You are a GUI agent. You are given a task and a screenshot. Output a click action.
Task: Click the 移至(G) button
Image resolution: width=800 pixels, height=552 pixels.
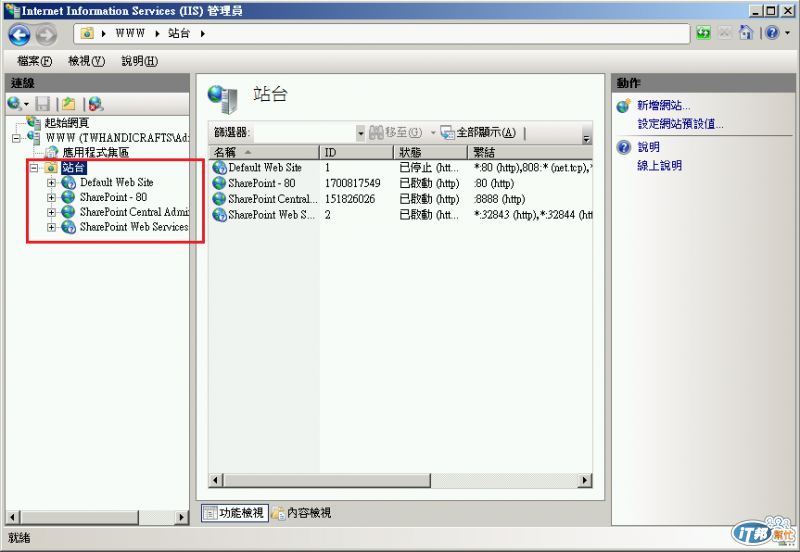(x=395, y=133)
